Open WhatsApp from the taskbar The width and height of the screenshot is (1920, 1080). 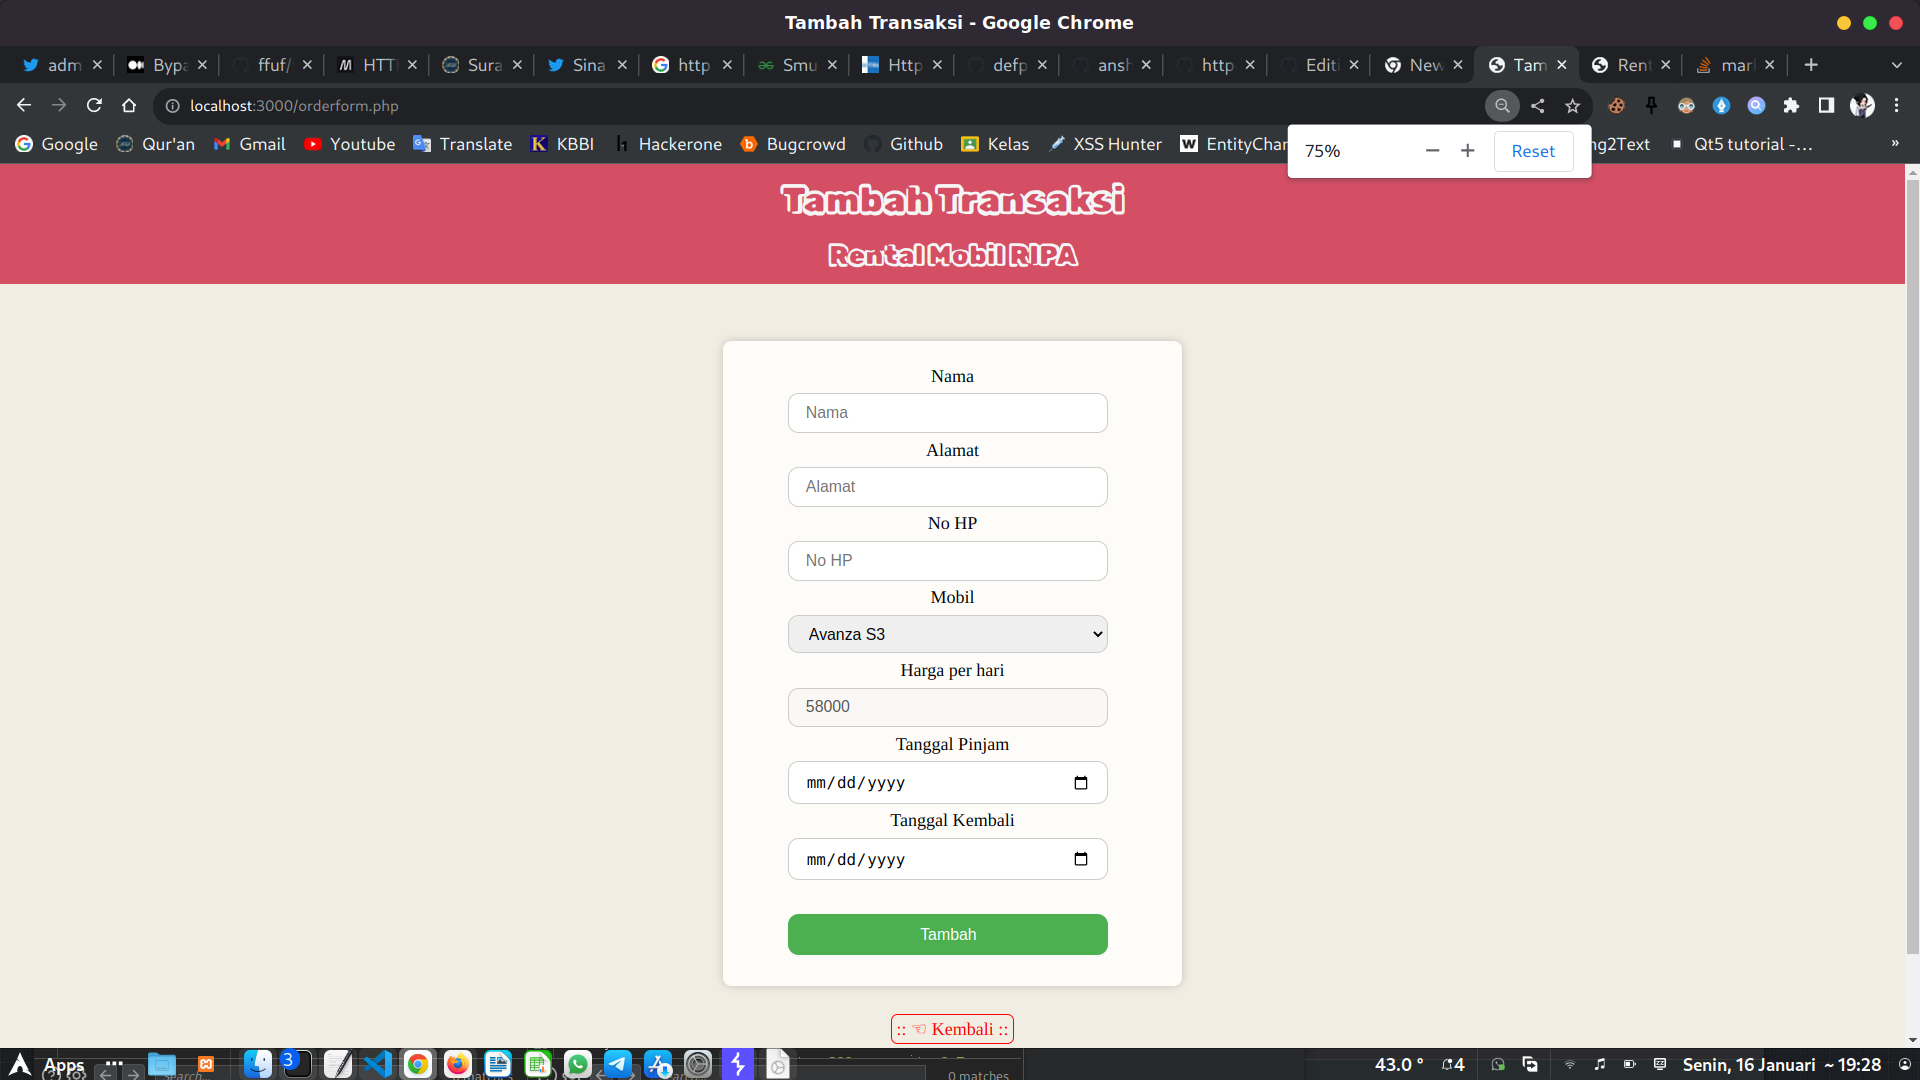coord(577,1064)
